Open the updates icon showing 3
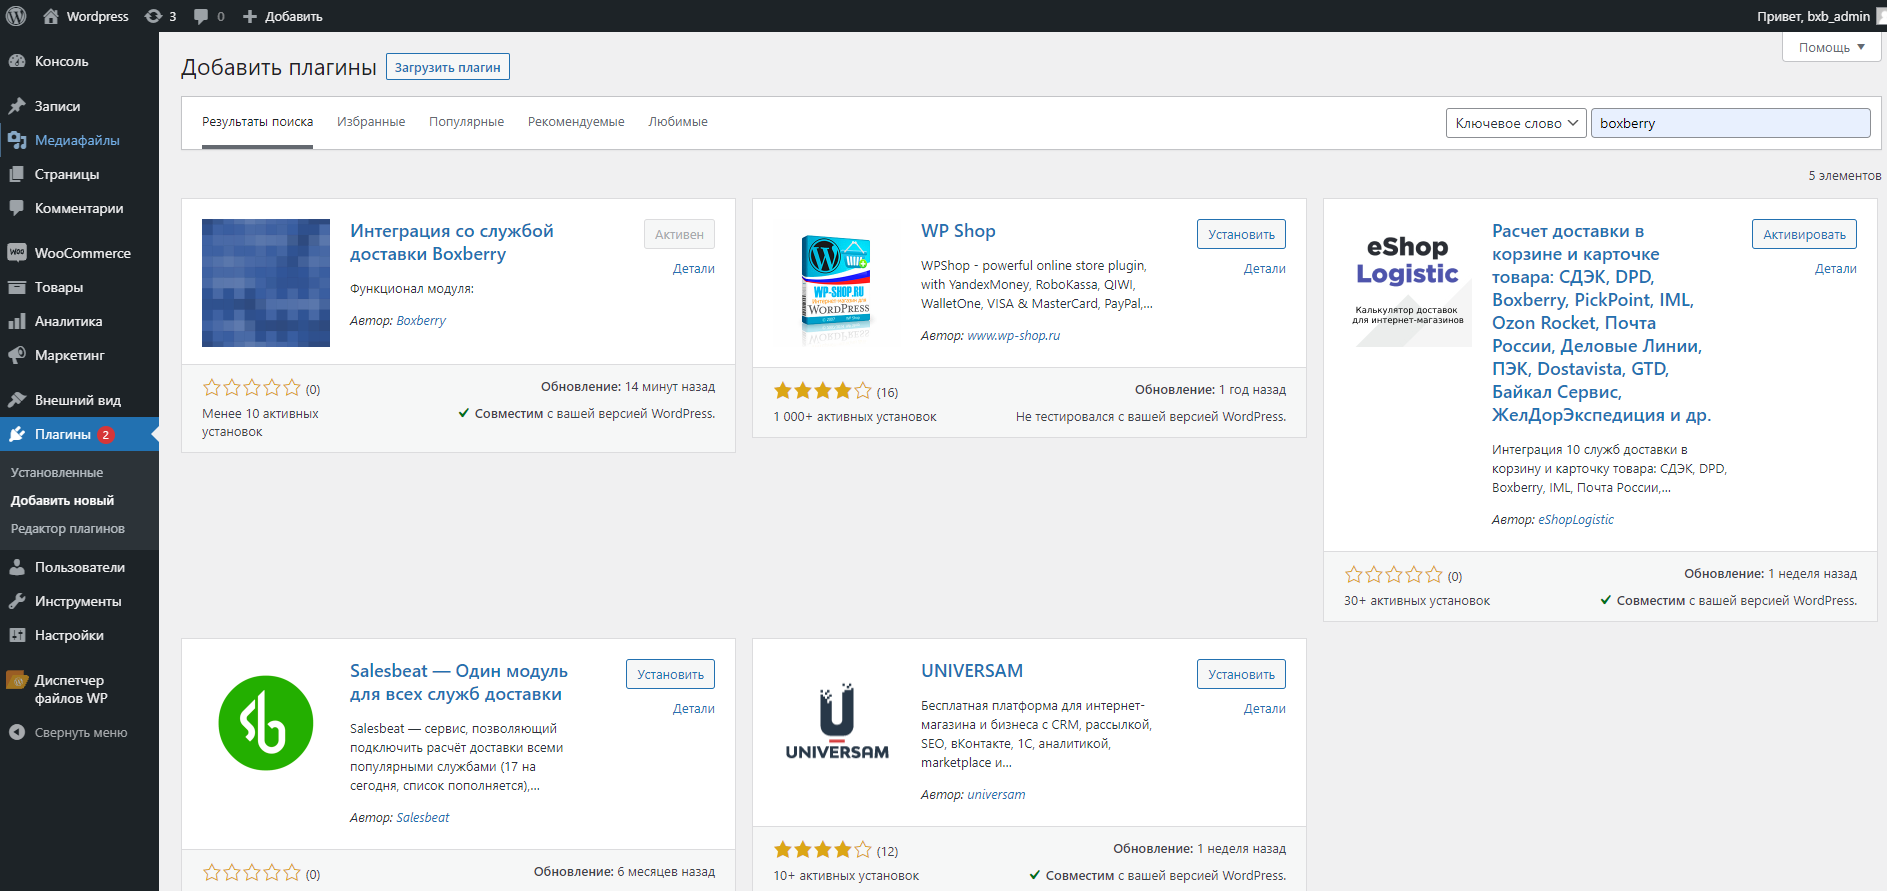 coord(153,16)
